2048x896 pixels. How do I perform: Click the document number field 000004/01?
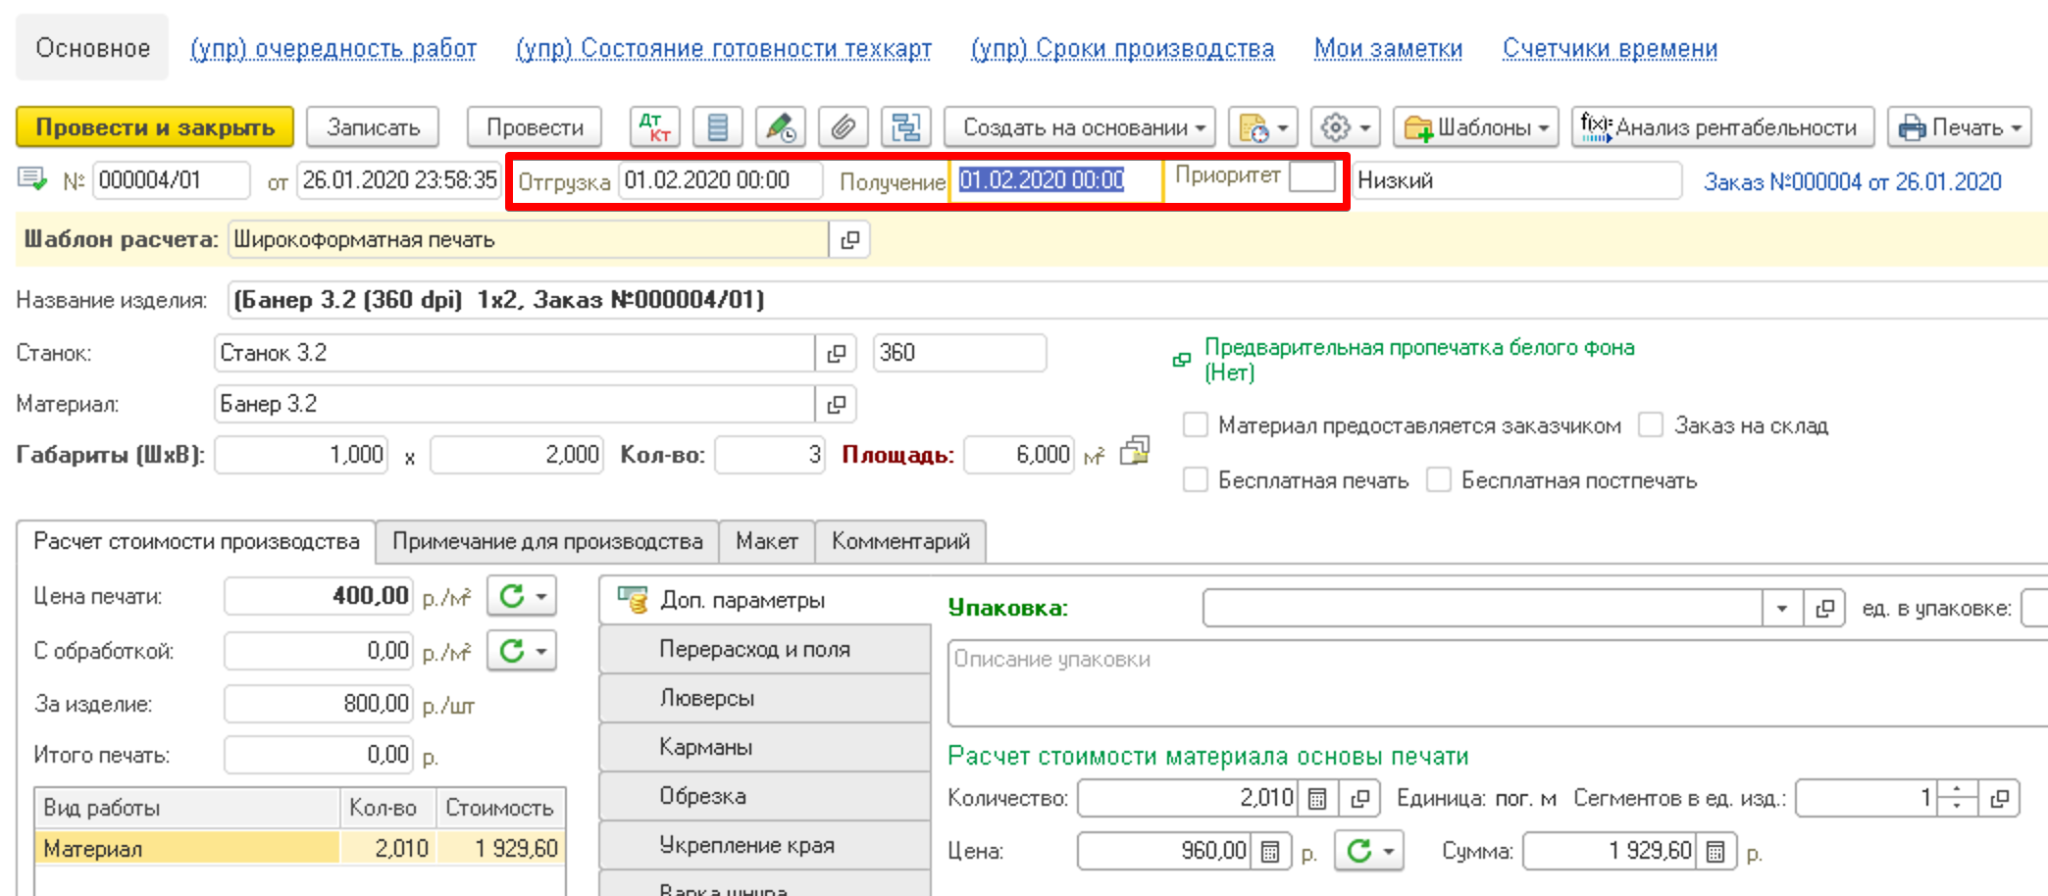[x=171, y=180]
